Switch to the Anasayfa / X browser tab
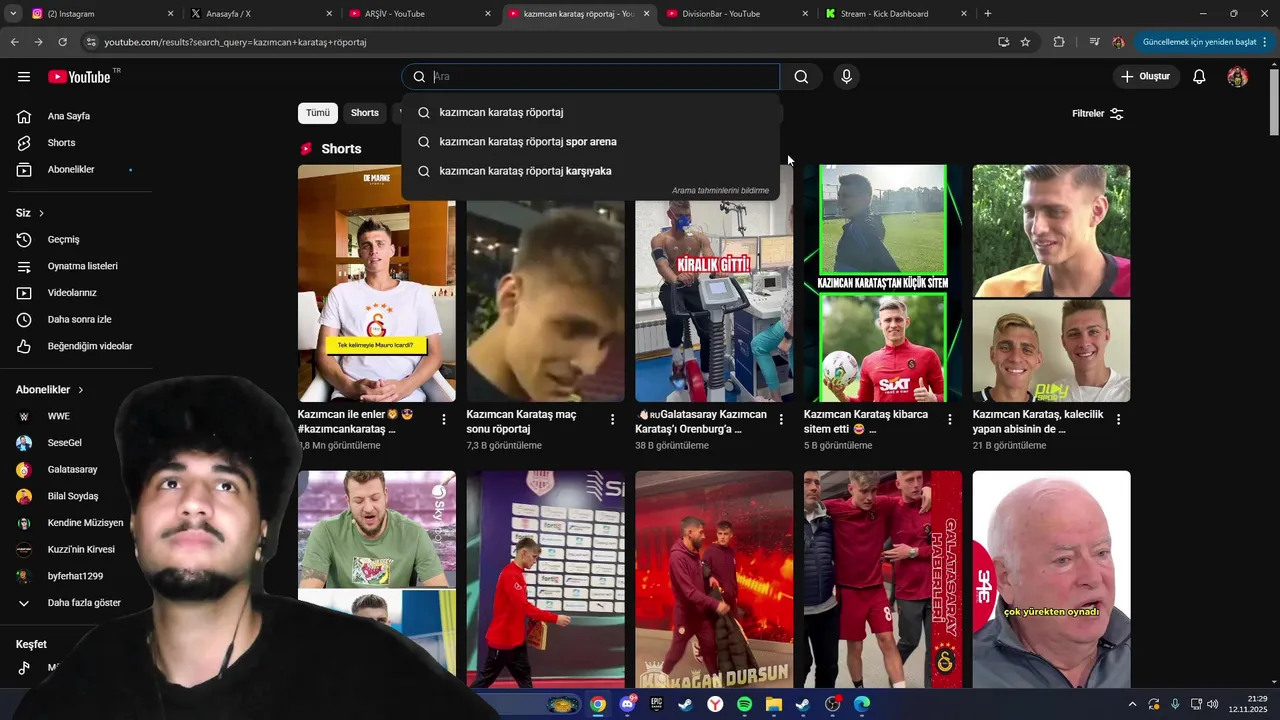 point(260,14)
